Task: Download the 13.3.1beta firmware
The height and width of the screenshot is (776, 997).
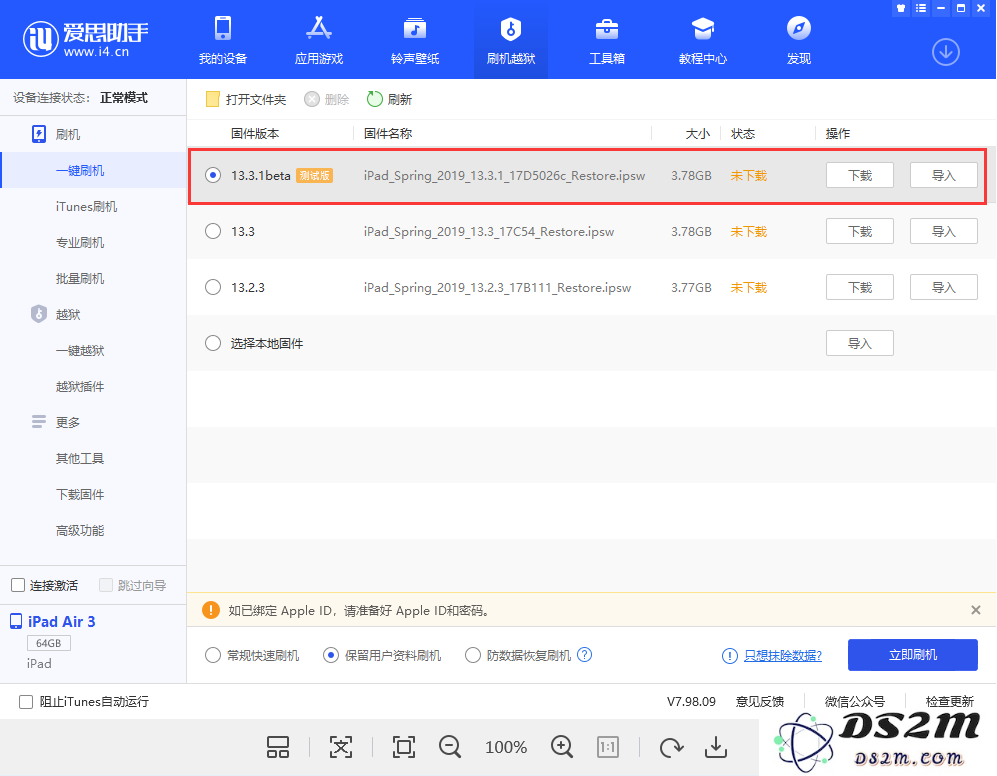Action: tap(860, 175)
